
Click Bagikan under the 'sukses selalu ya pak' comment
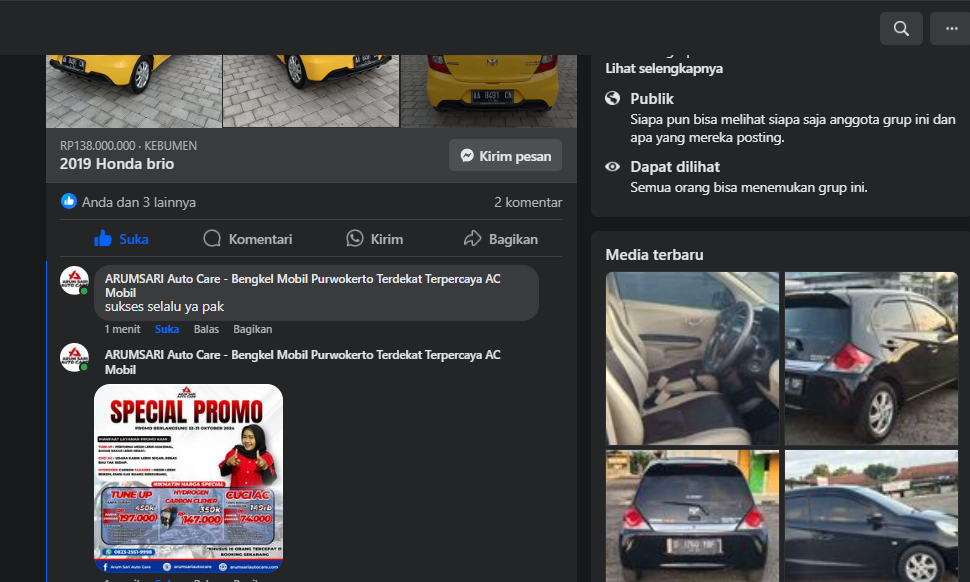[x=252, y=329]
